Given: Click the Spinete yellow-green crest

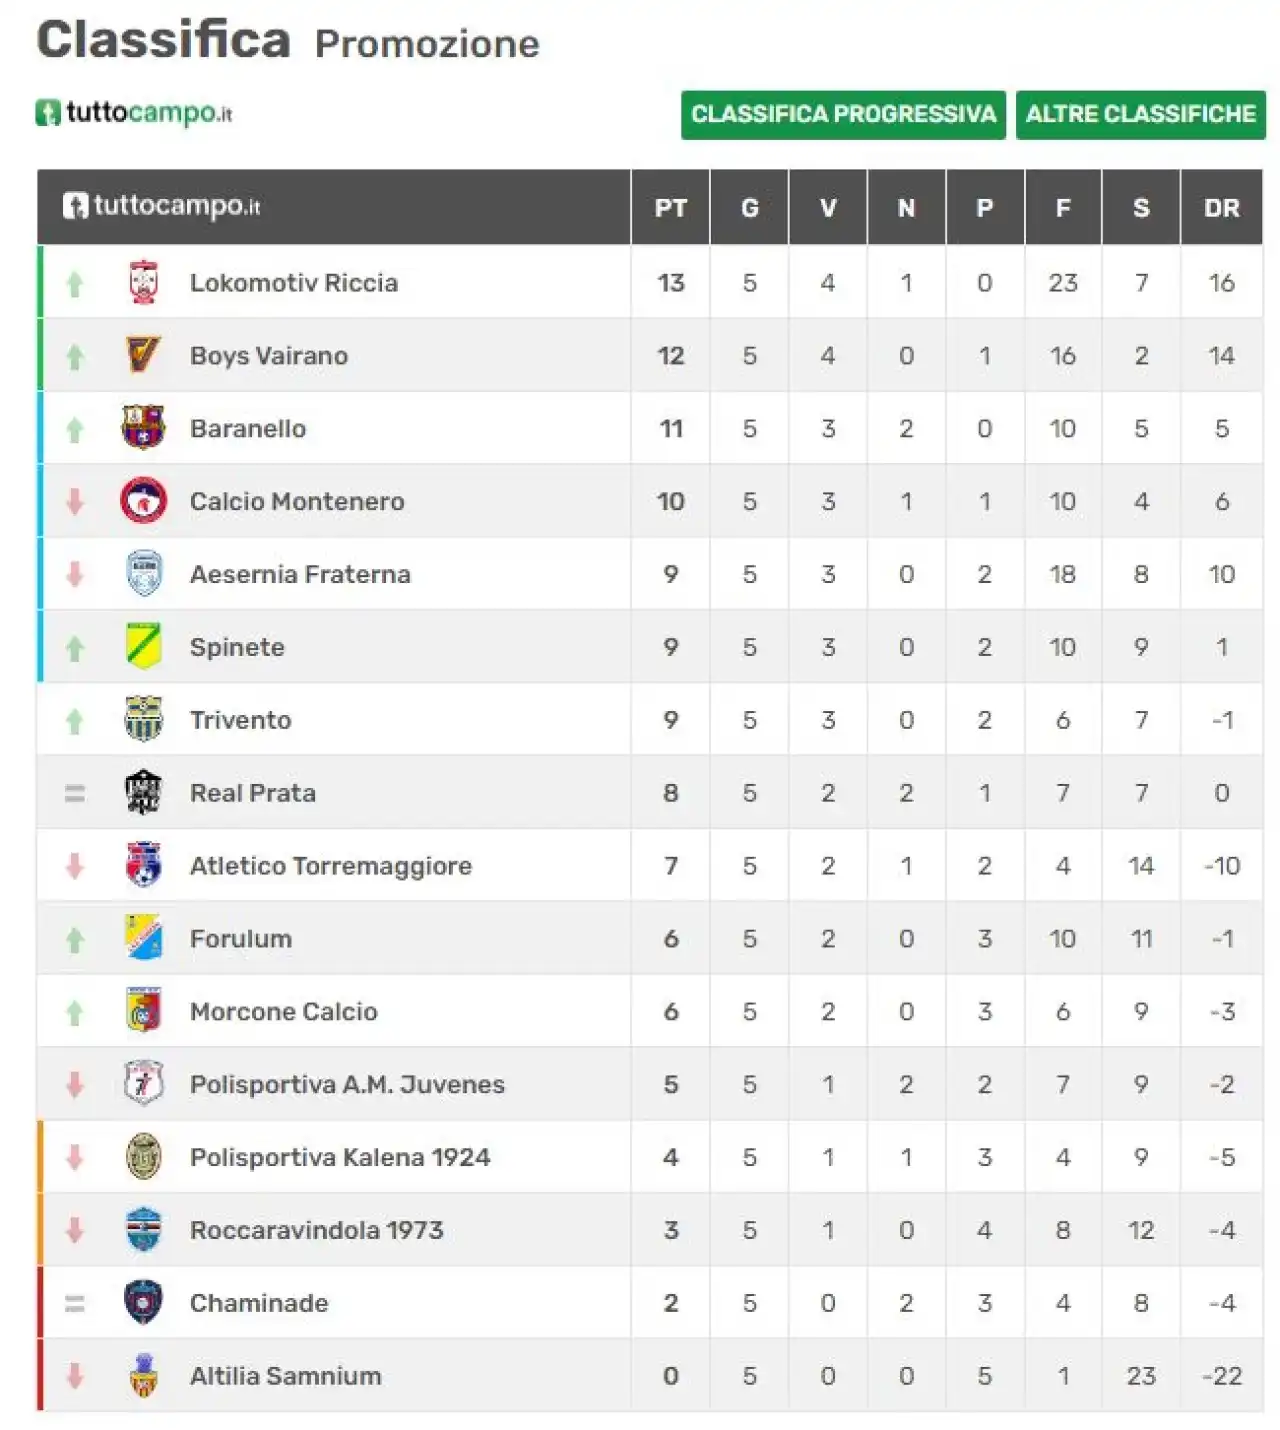Looking at the screenshot, I should pyautogui.click(x=144, y=647).
